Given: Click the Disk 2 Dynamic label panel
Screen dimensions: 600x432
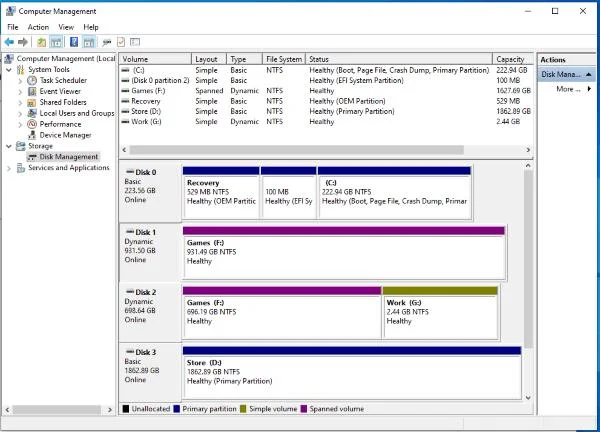Looking at the screenshot, I should pos(150,313).
